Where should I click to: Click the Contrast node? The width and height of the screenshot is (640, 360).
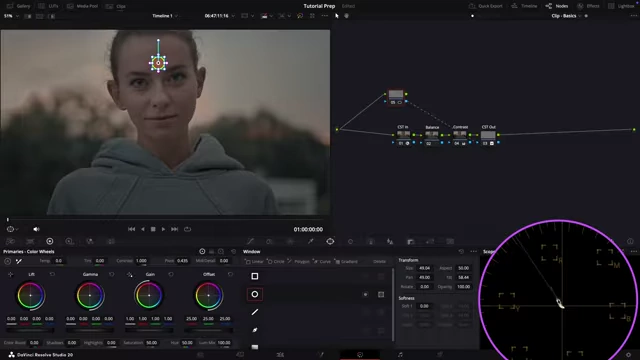[x=460, y=135]
